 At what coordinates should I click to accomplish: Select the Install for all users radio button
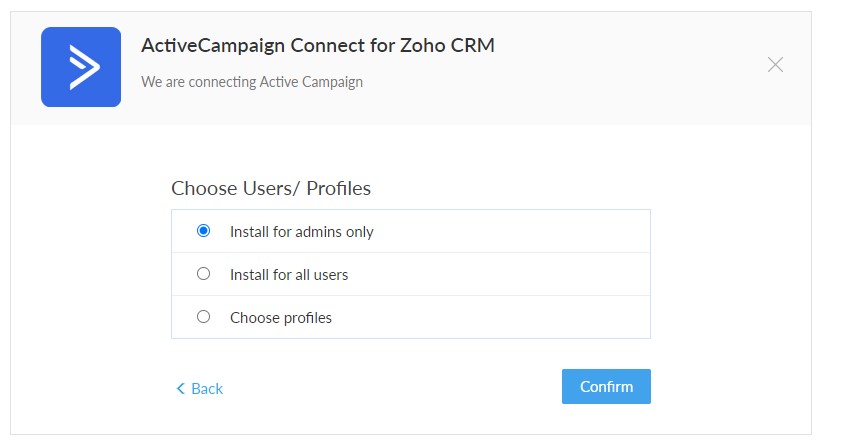point(203,274)
